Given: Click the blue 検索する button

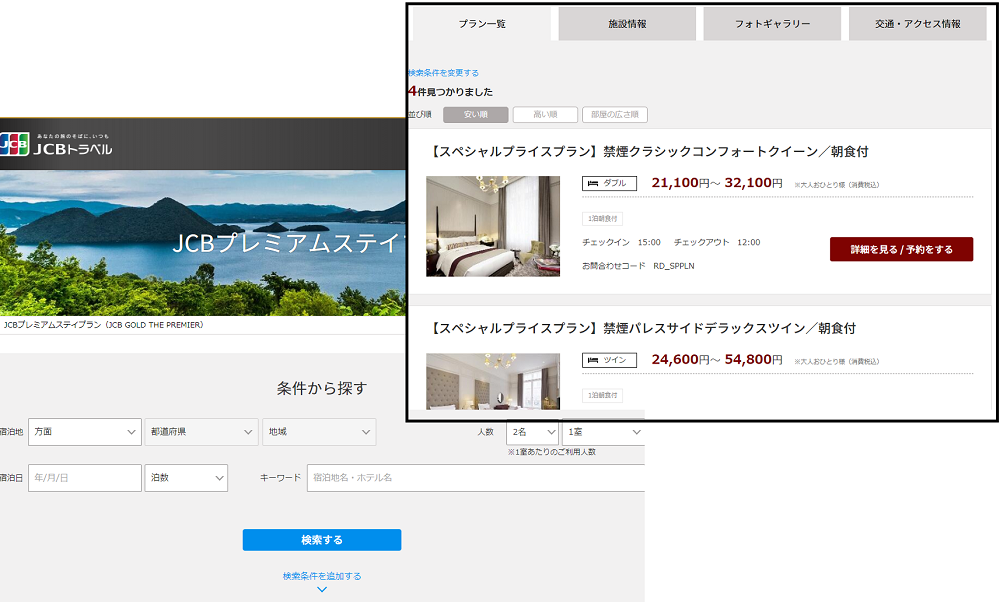Looking at the screenshot, I should coord(322,540).
